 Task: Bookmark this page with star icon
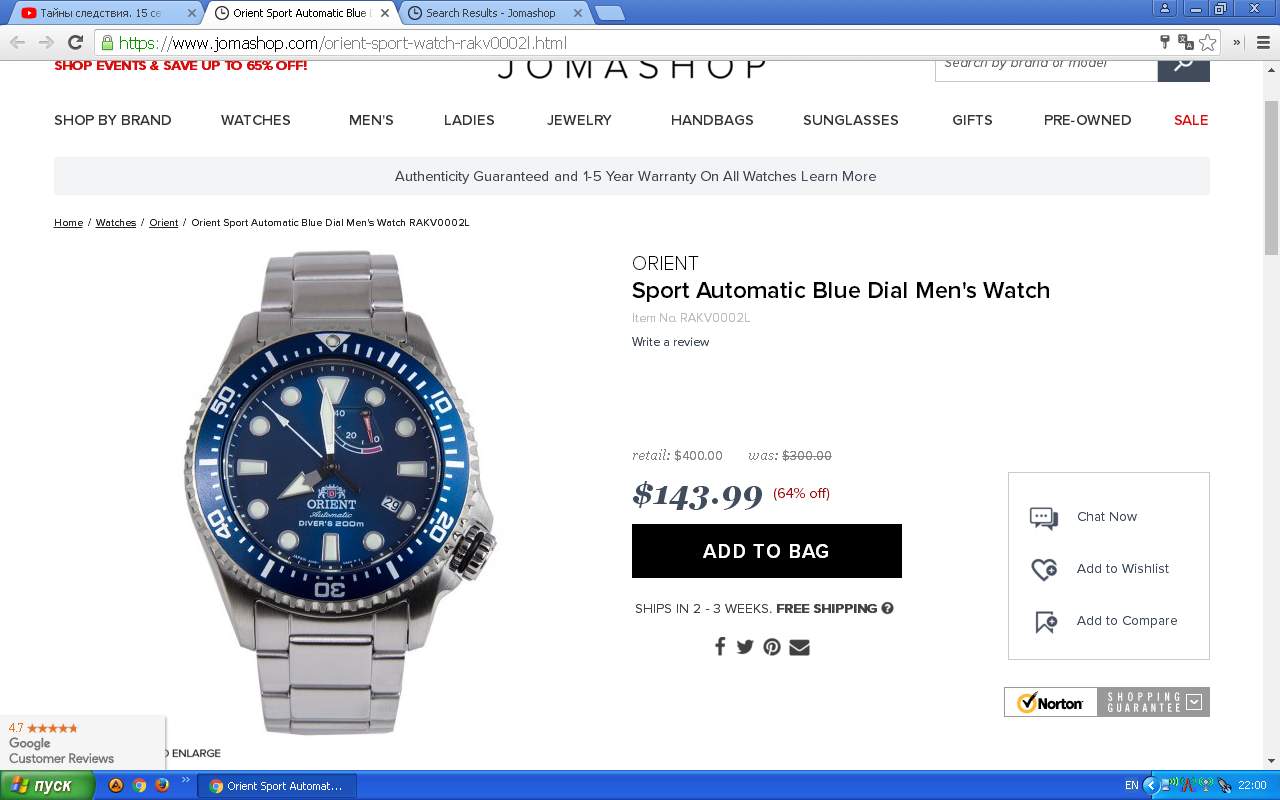1207,42
